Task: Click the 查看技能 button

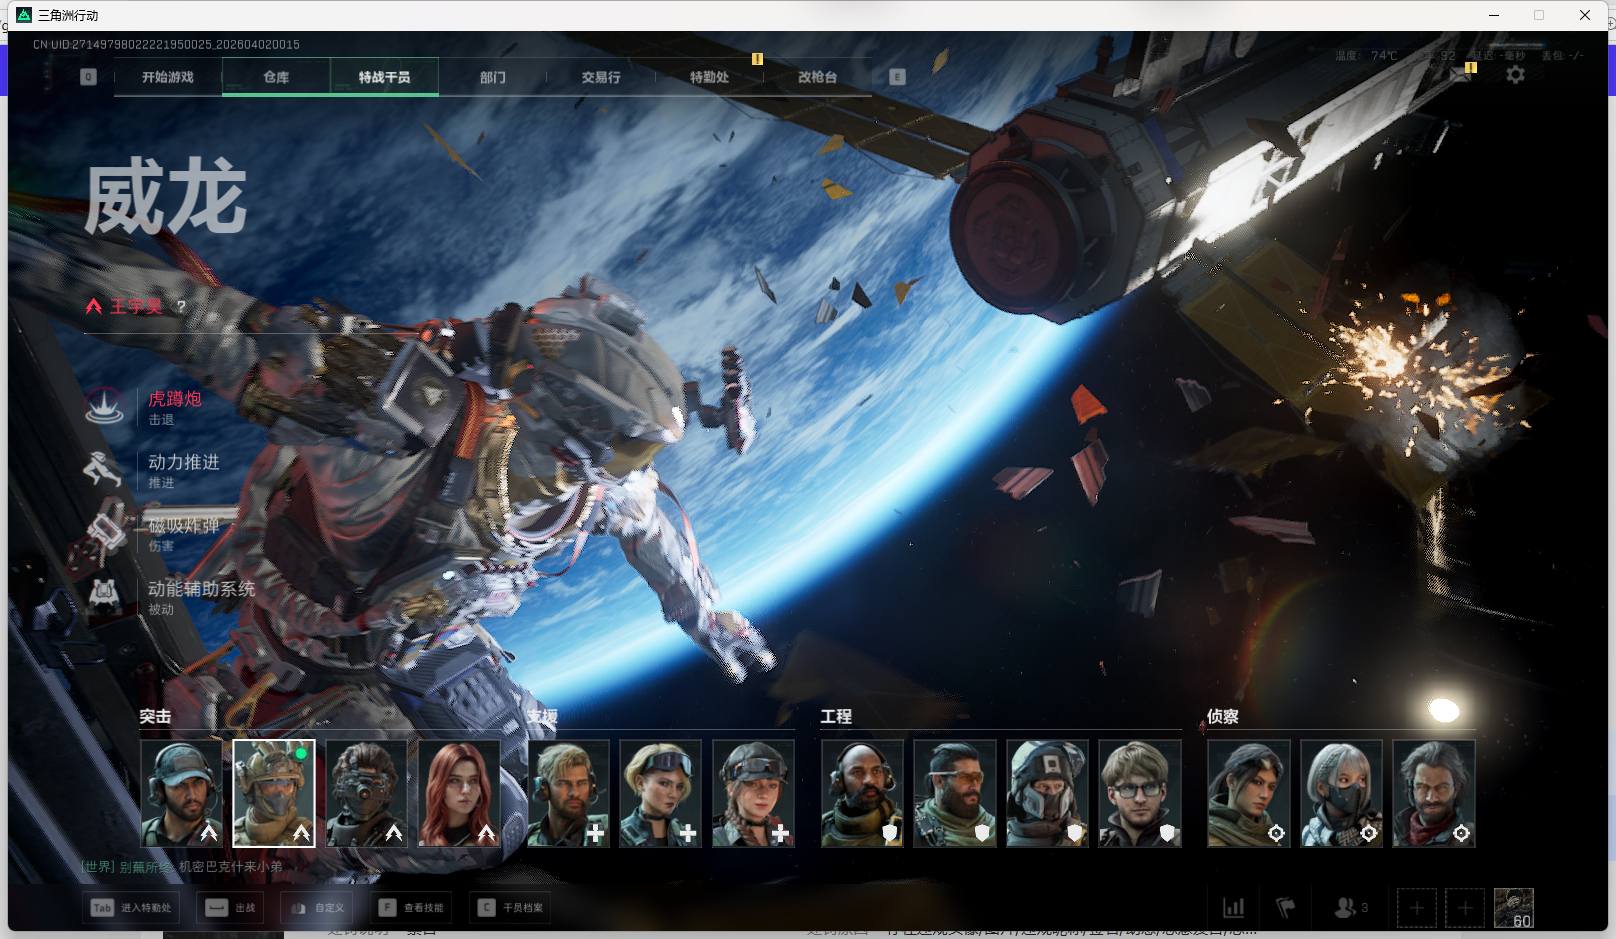Action: (411, 908)
